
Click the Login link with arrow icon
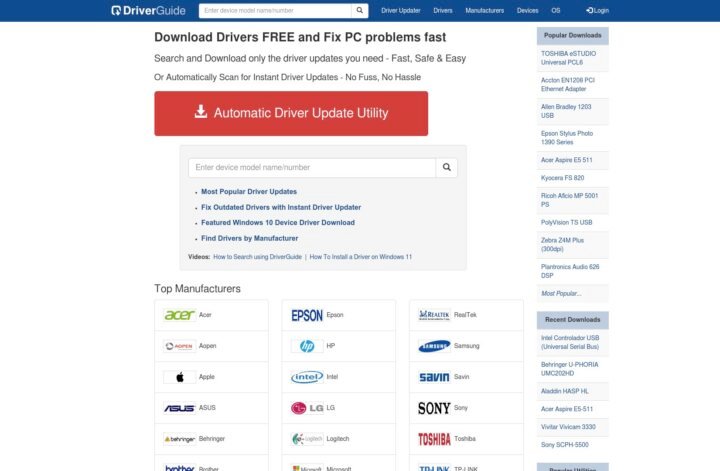pyautogui.click(x=597, y=11)
